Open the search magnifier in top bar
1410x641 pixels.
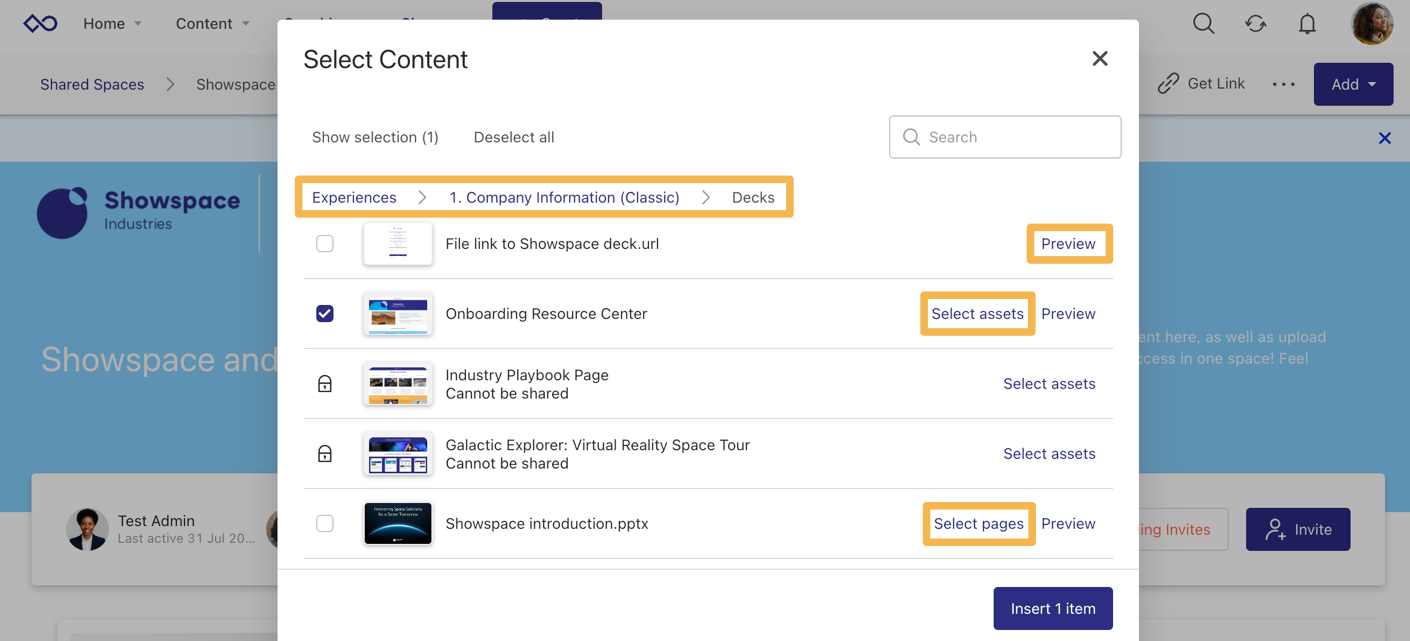coord(1203,24)
